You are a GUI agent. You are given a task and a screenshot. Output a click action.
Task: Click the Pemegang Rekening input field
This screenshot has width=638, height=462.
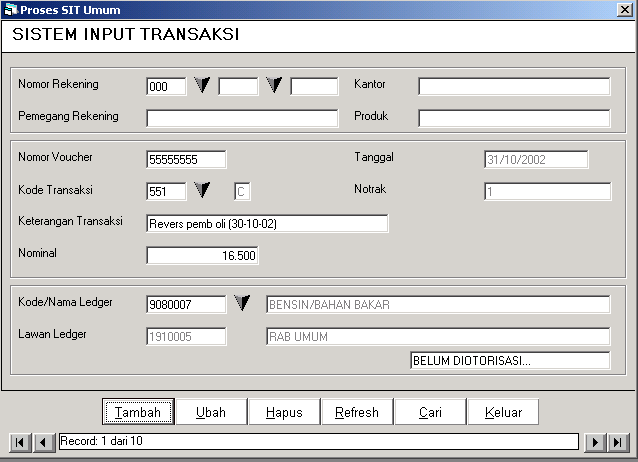tap(242, 118)
